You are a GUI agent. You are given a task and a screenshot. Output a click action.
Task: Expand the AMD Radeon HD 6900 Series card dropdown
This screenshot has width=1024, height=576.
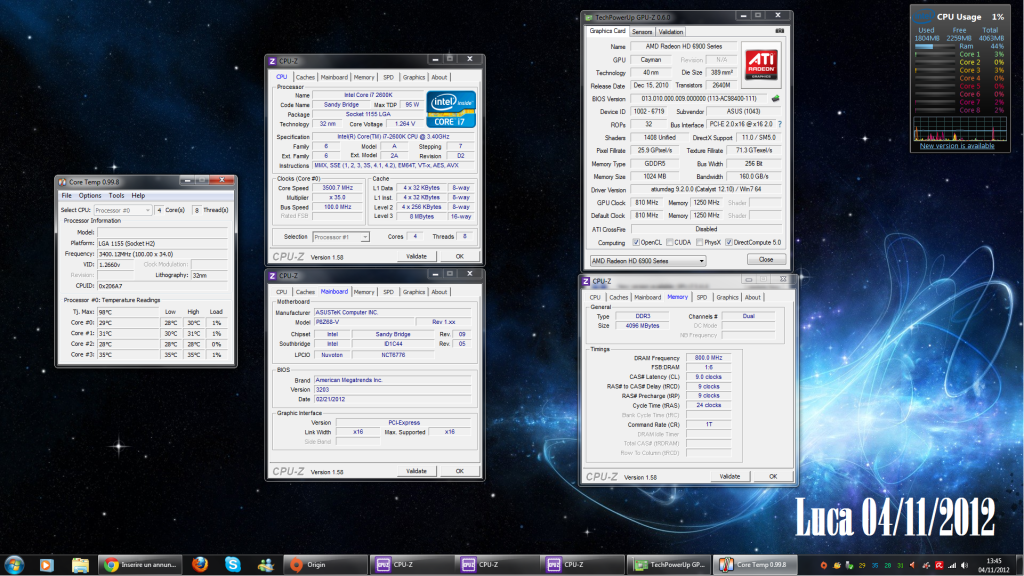648,261
